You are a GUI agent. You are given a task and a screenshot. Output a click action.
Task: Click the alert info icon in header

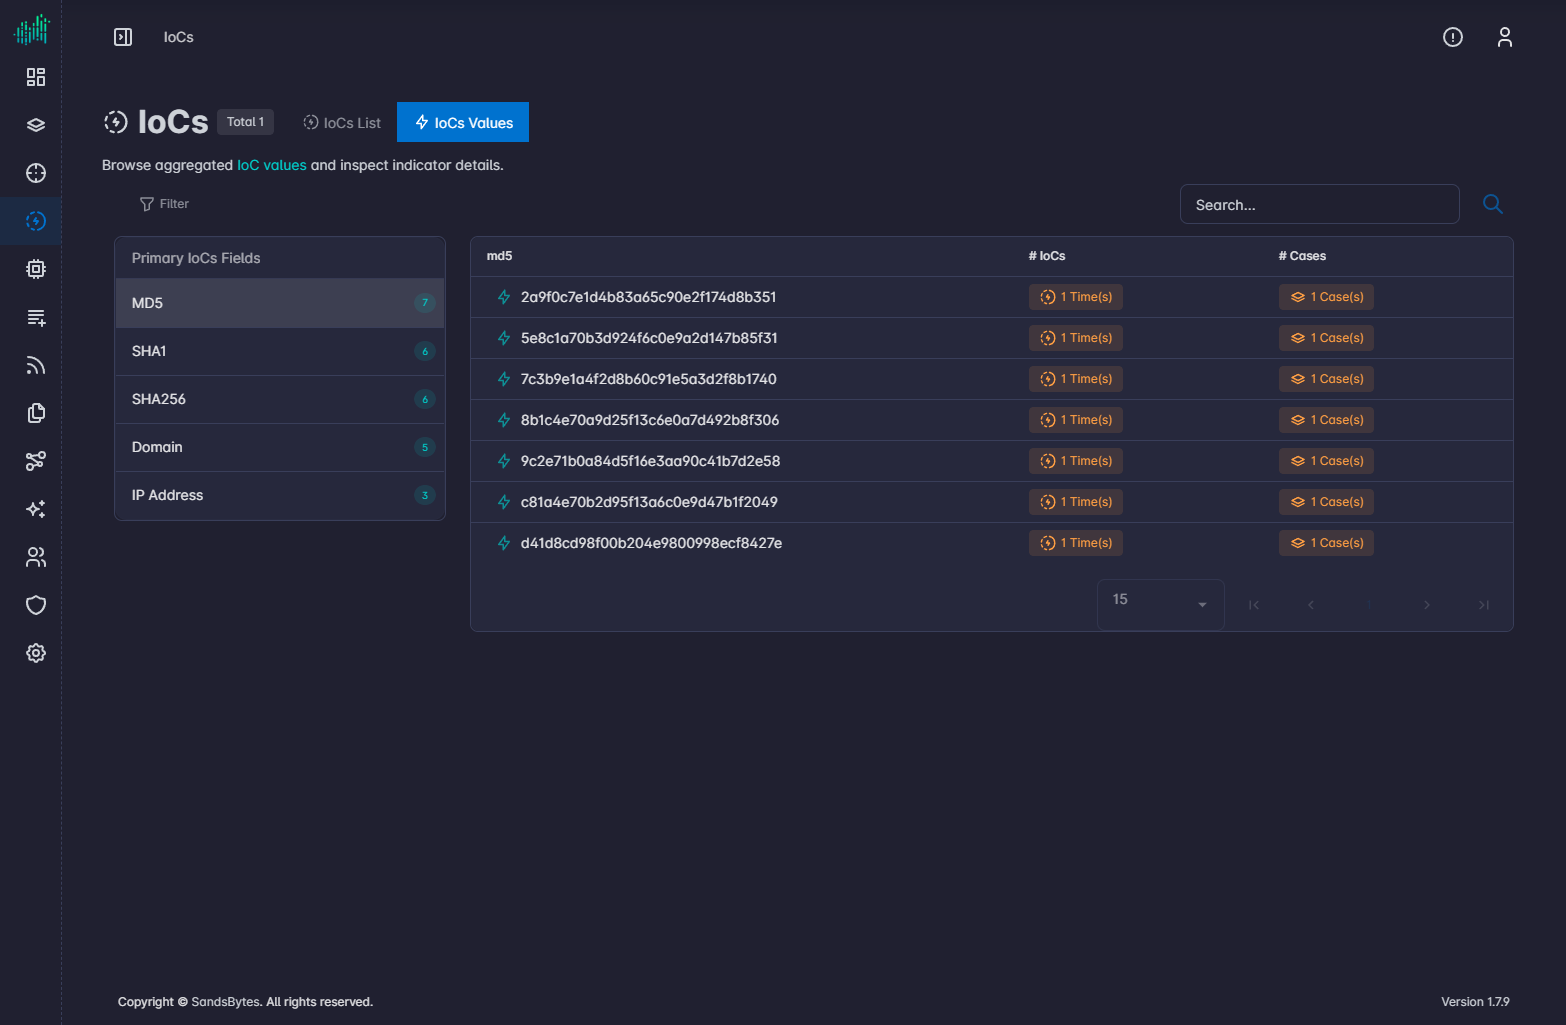click(1453, 37)
